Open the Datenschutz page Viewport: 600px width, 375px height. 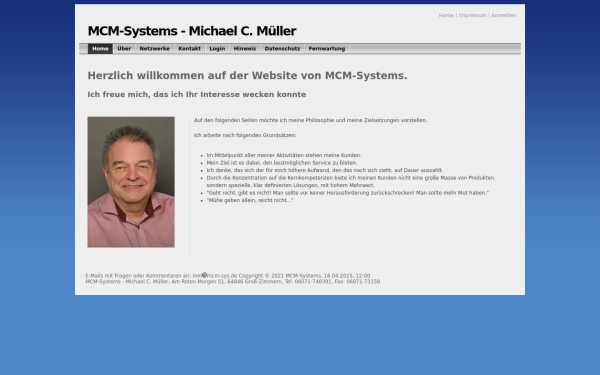point(282,49)
